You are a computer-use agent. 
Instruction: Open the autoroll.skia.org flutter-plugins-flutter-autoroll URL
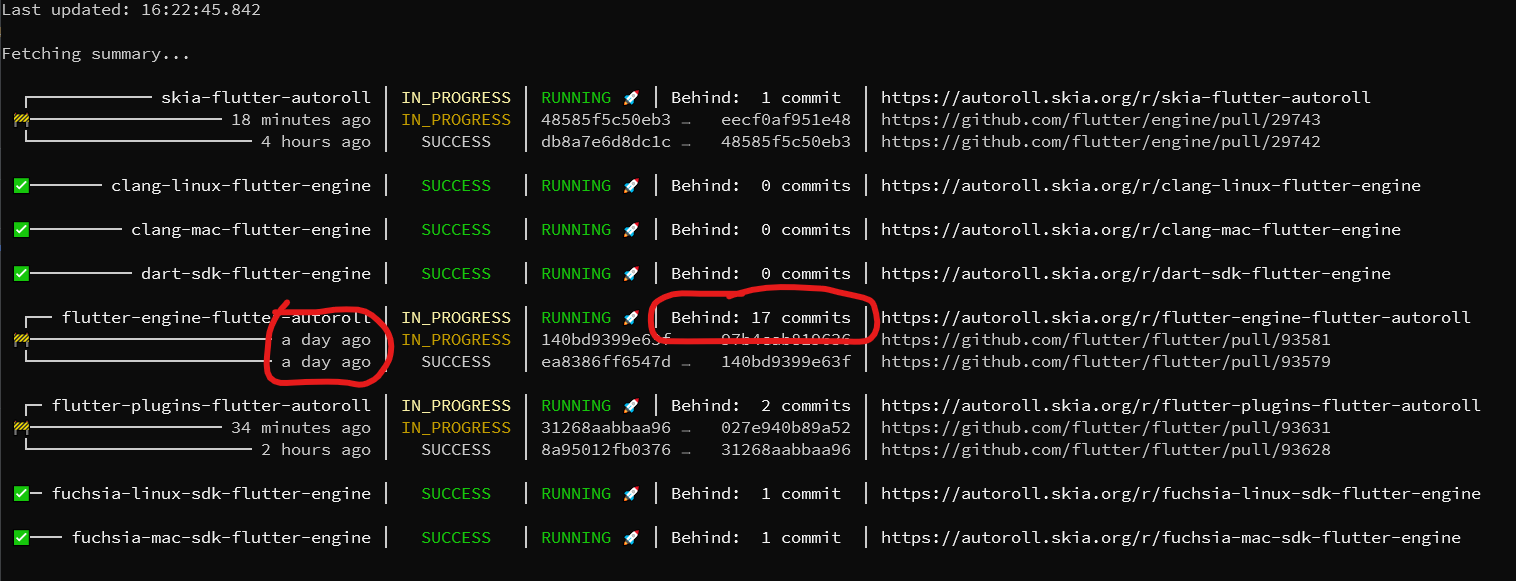(x=1181, y=406)
